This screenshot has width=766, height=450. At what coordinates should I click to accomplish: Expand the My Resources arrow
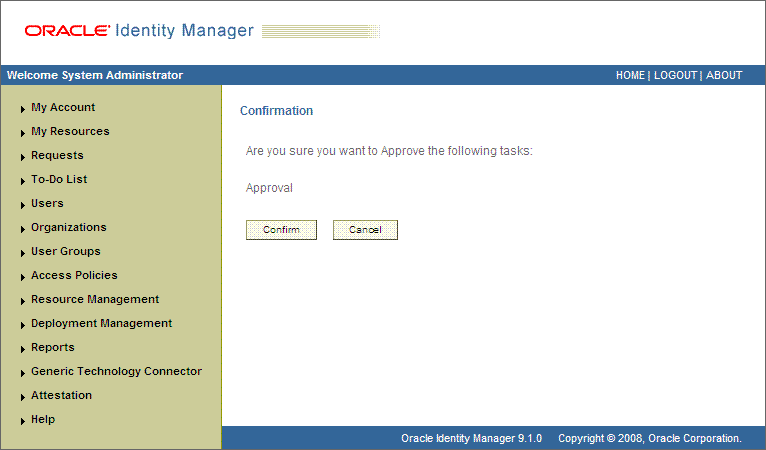pos(22,133)
